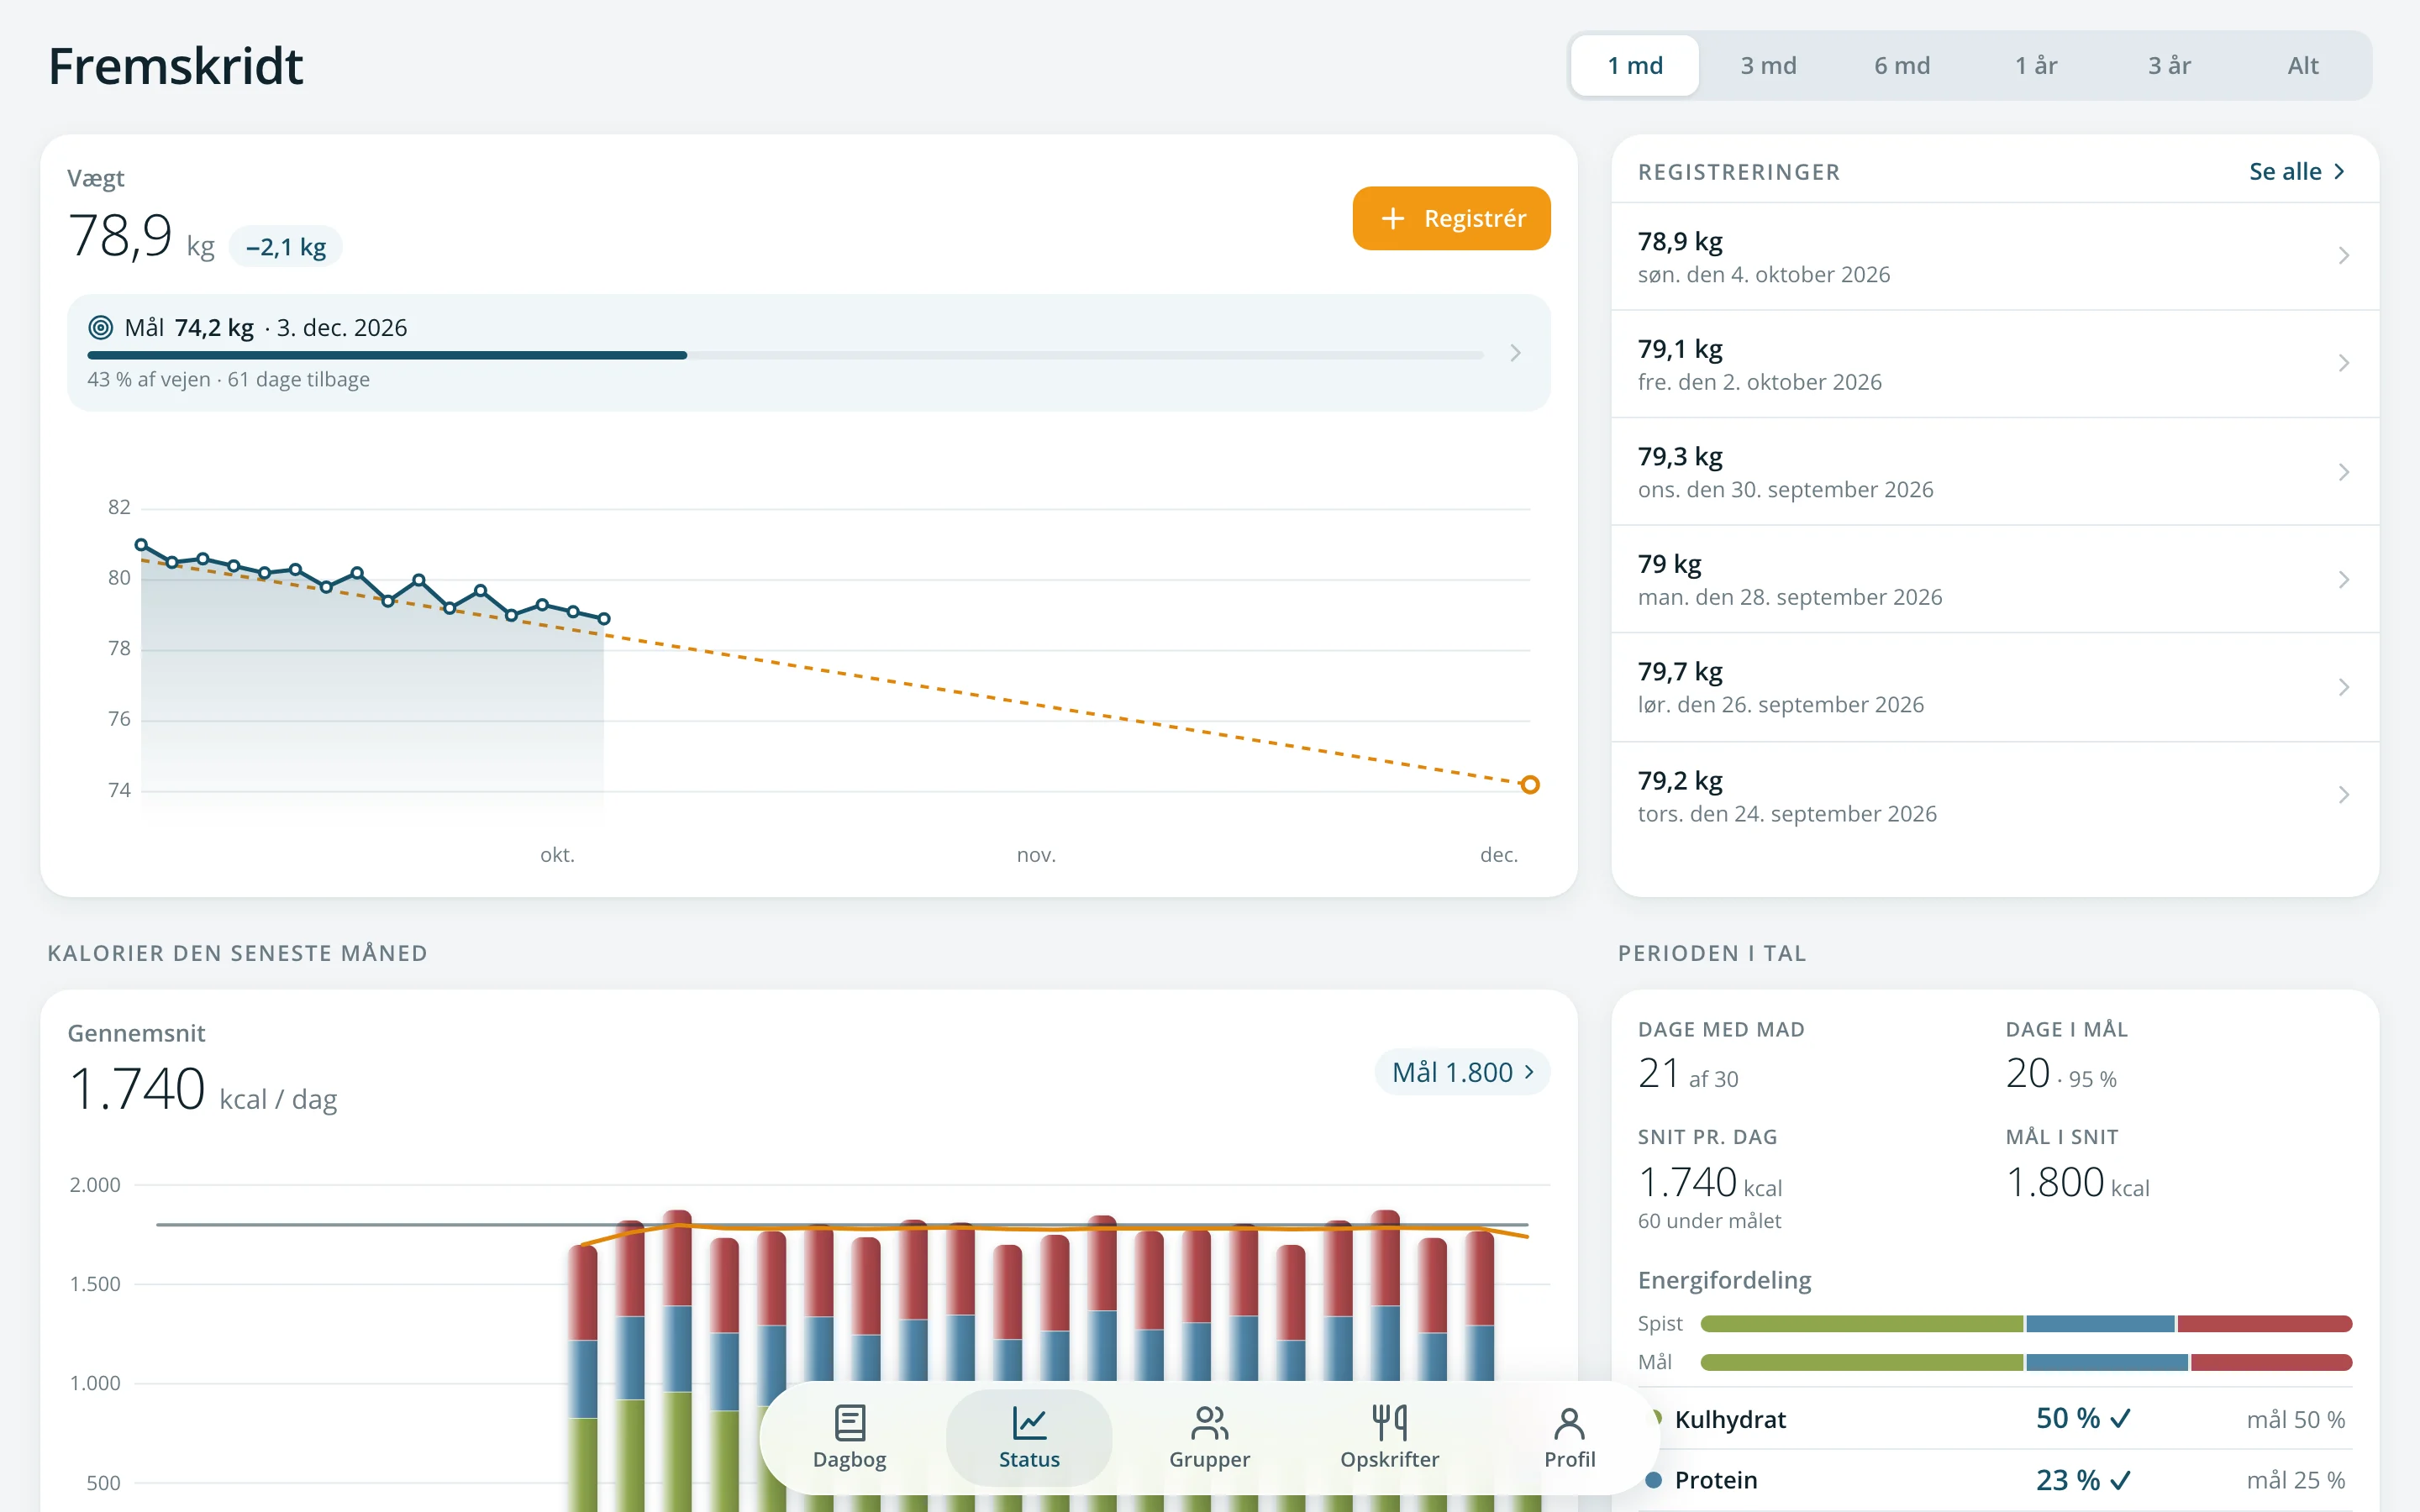Choose the 6 md range tab
2420x1512 pixels.
coord(1902,66)
